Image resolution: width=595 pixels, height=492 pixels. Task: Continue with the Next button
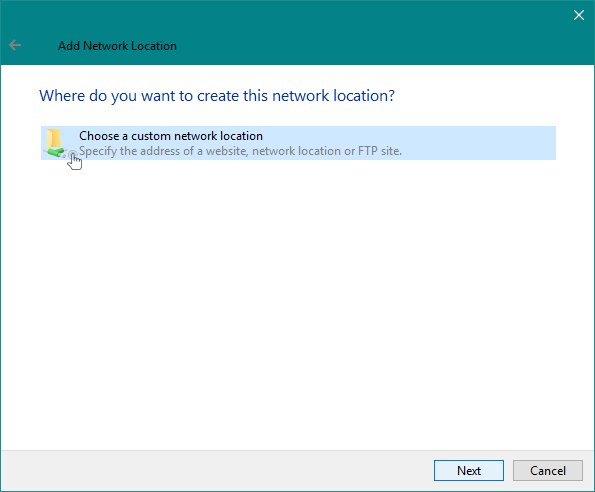coord(469,470)
